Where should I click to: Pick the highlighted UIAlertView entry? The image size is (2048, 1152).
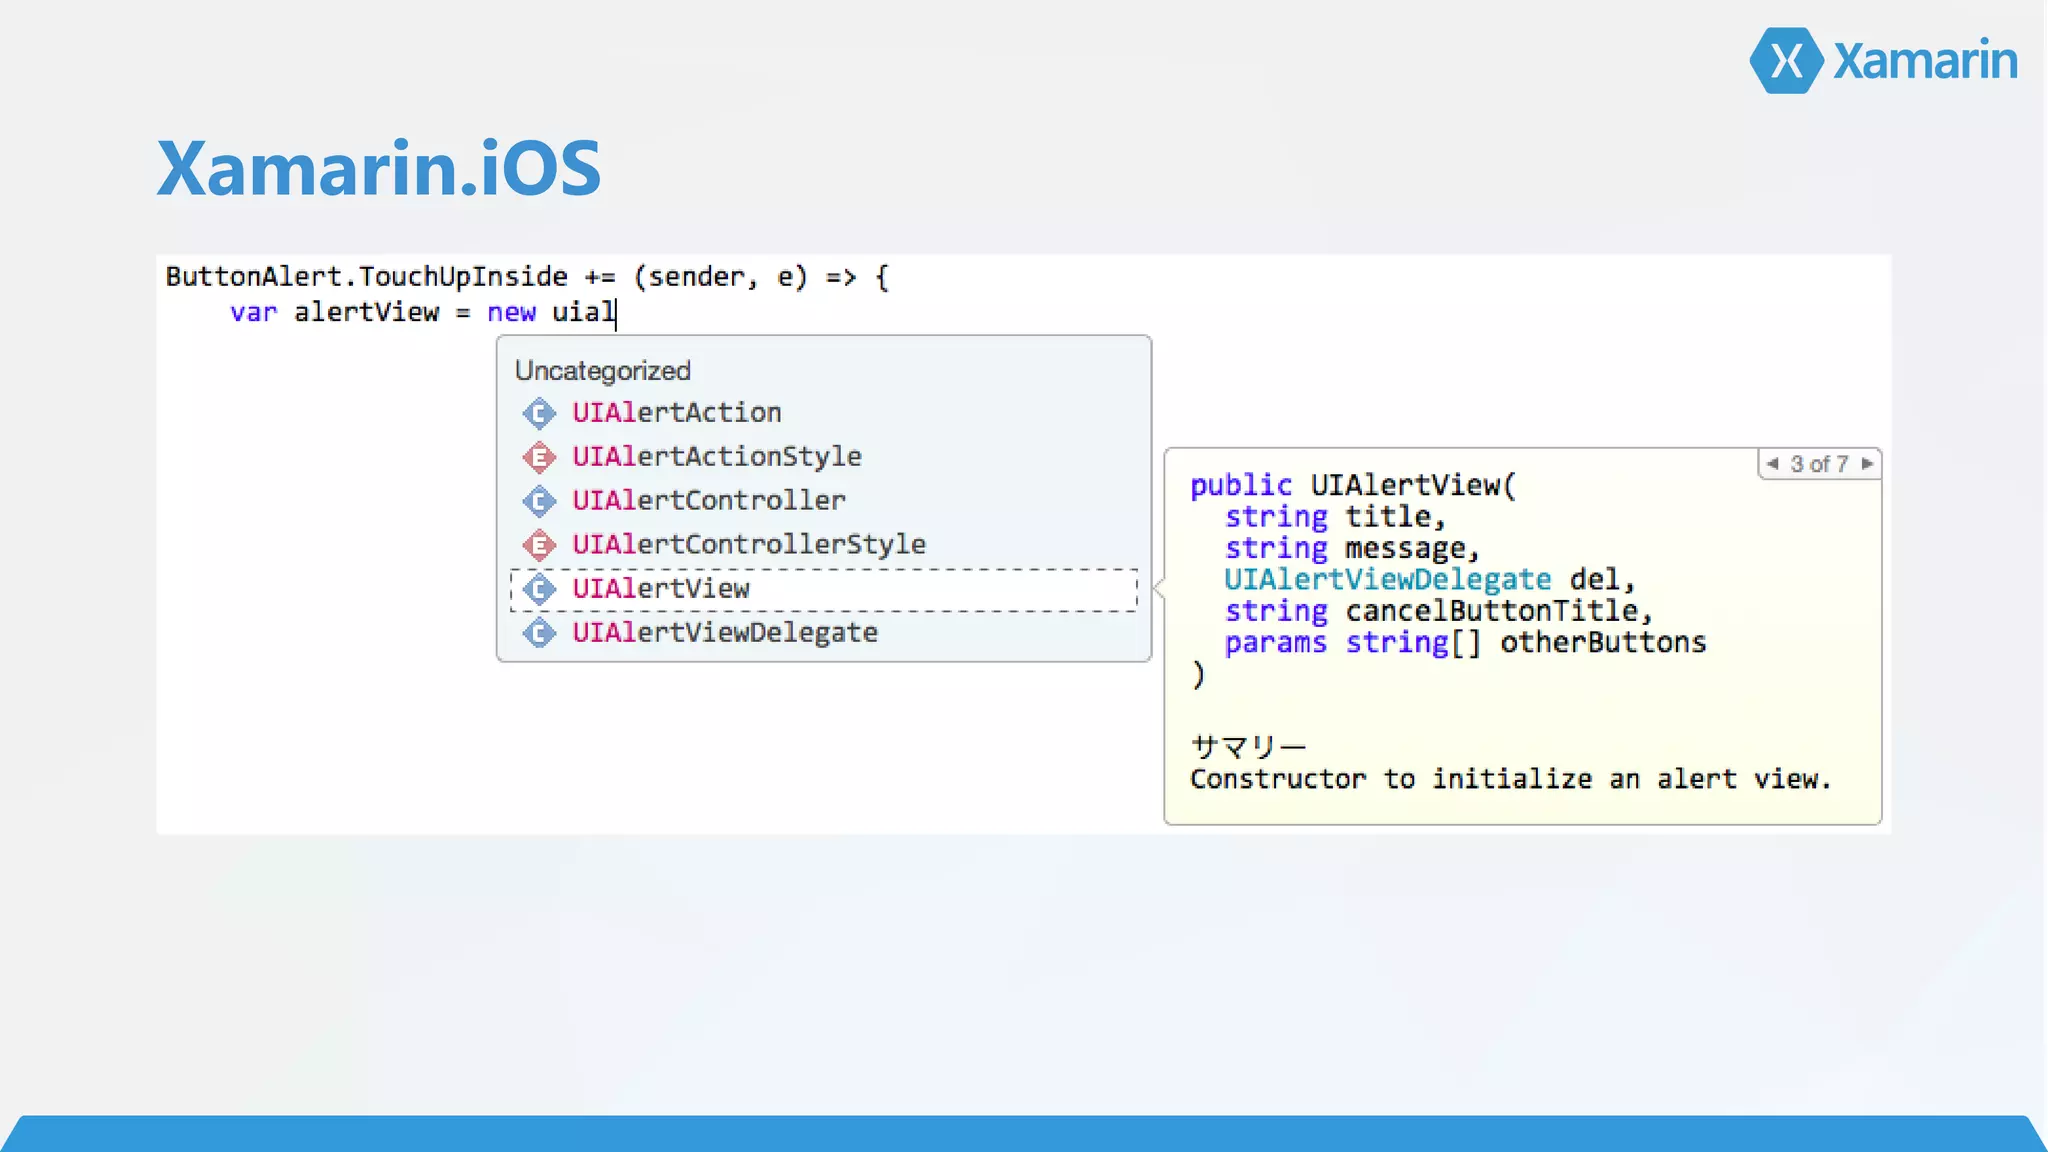pos(824,590)
